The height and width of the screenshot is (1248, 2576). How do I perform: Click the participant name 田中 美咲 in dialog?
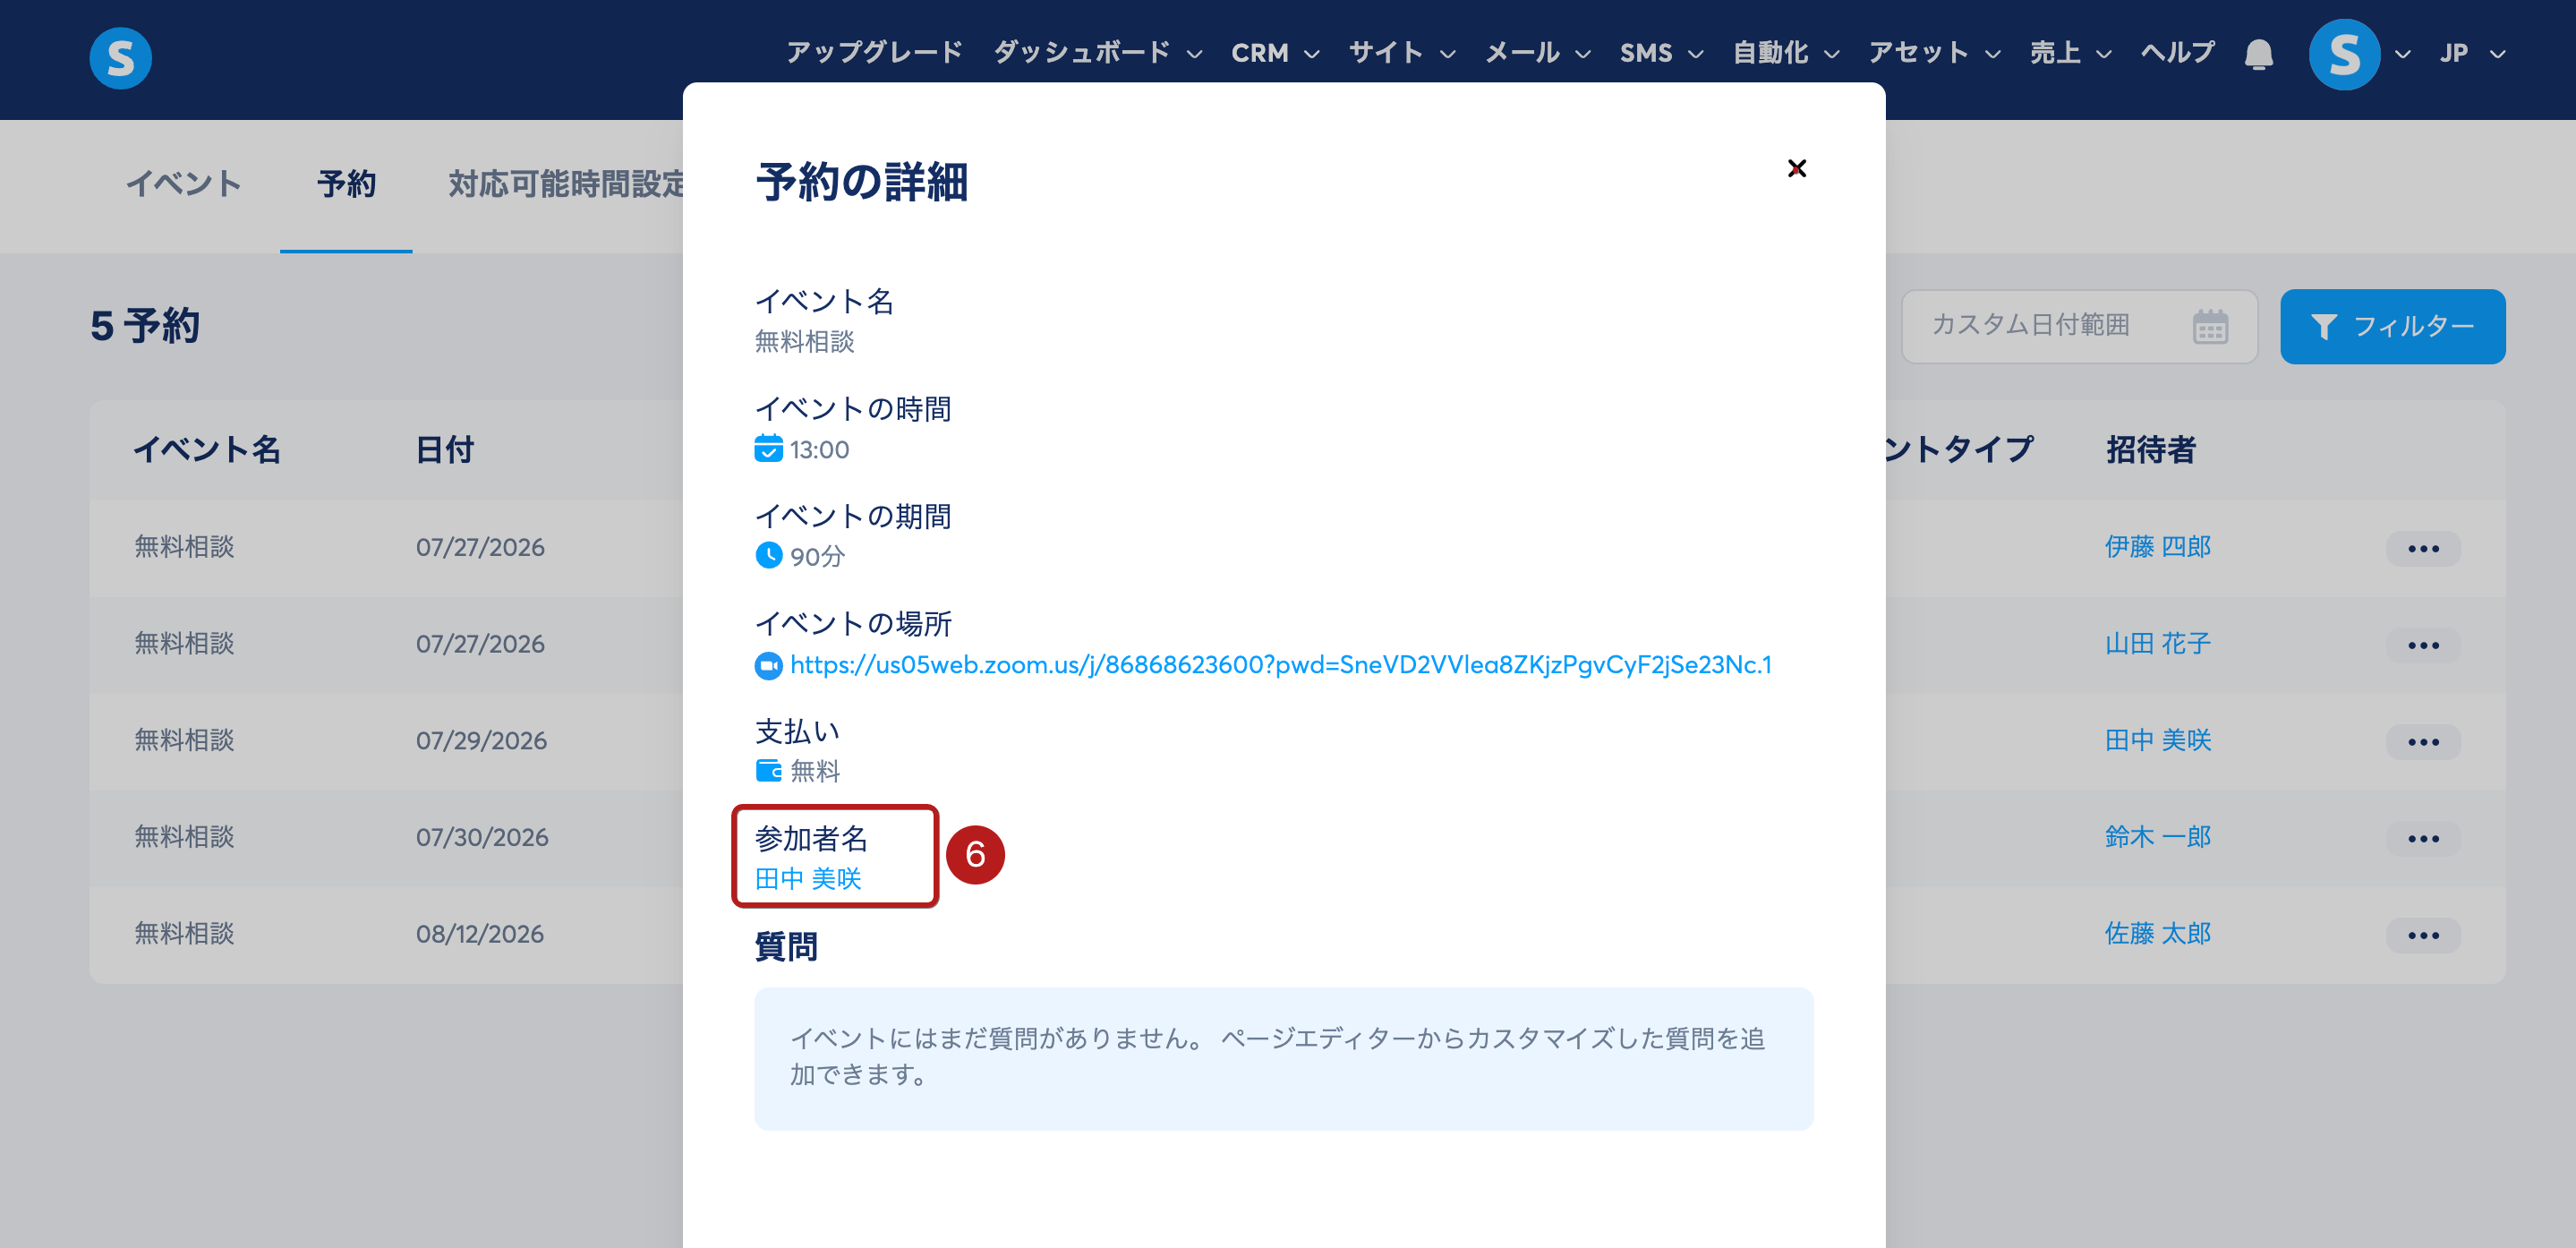coord(808,879)
